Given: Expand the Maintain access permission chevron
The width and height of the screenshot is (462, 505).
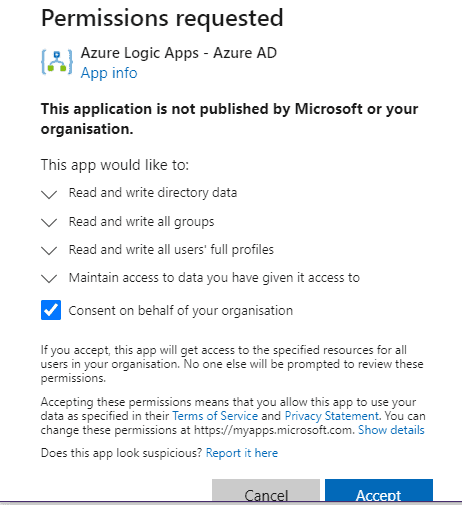Looking at the screenshot, I should pos(49,278).
